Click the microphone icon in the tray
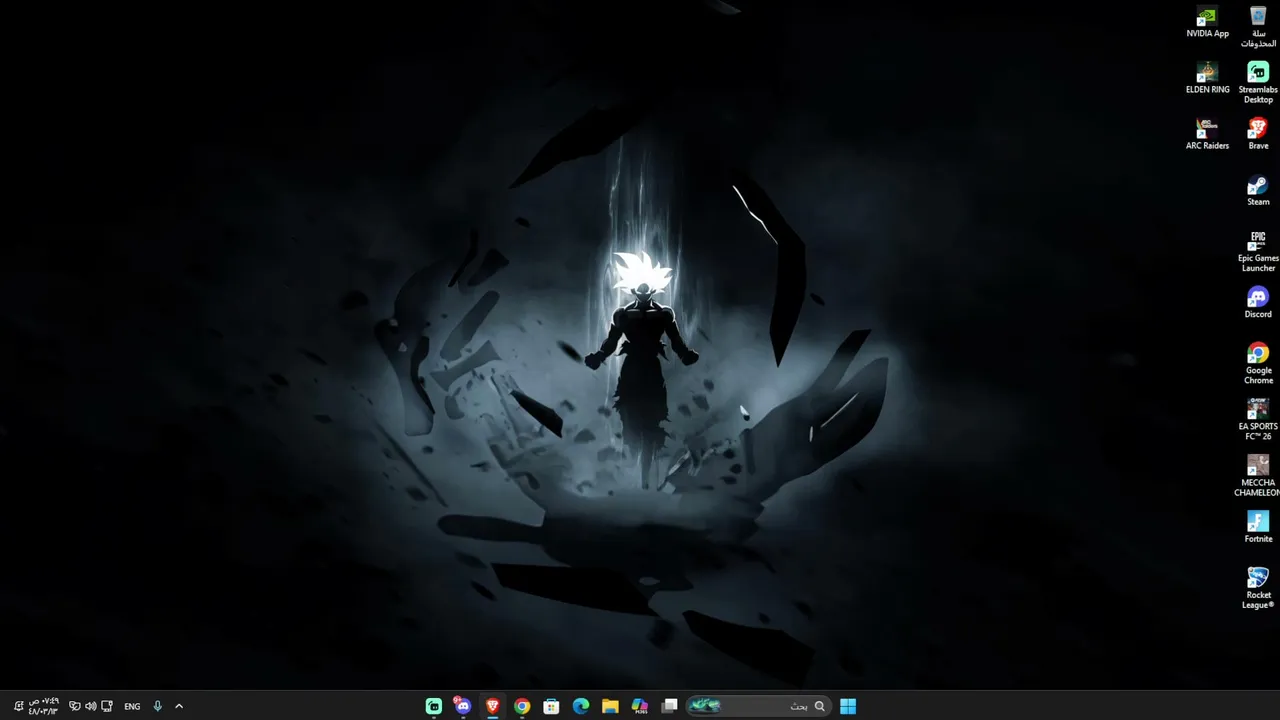Viewport: 1280px width, 720px height. [x=157, y=706]
